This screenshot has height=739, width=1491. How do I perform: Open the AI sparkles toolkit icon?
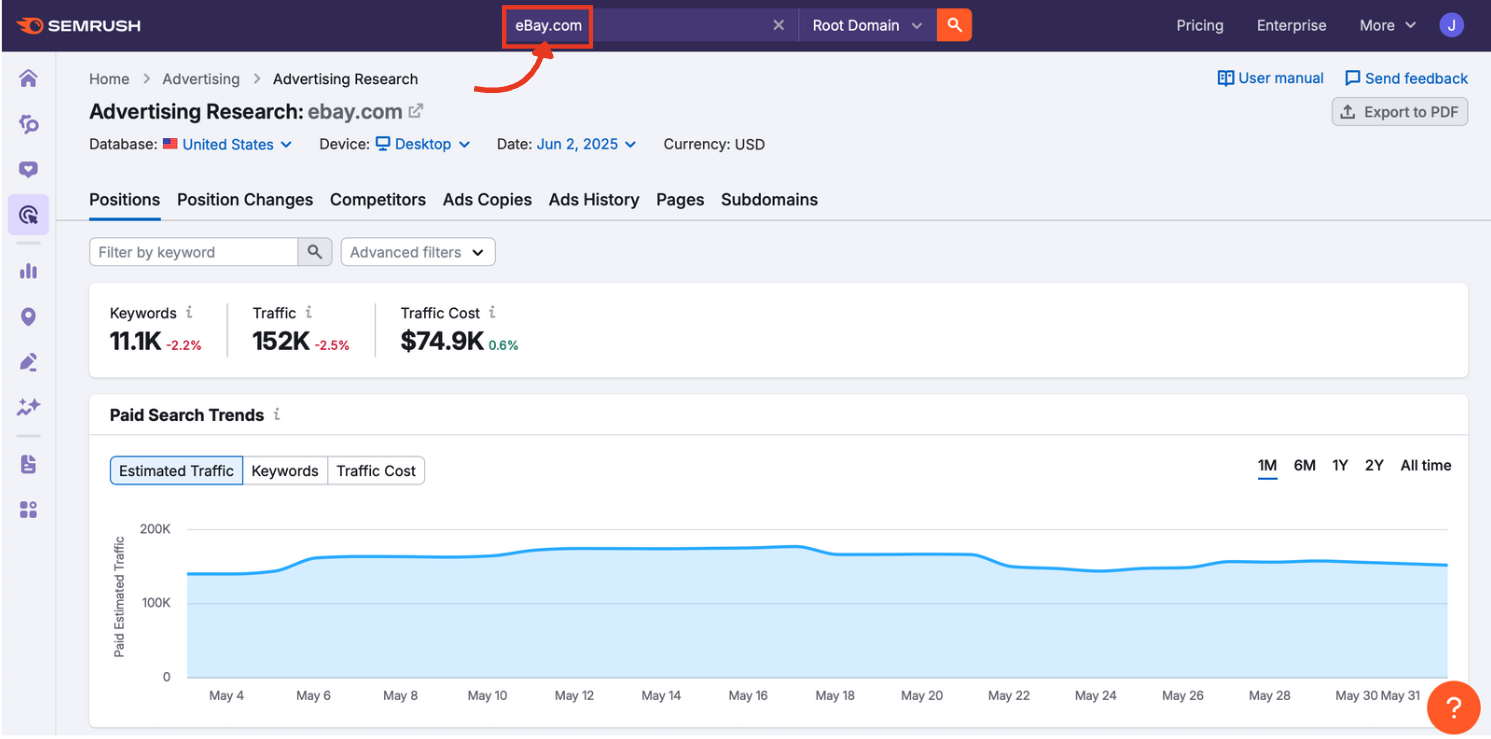(28, 407)
